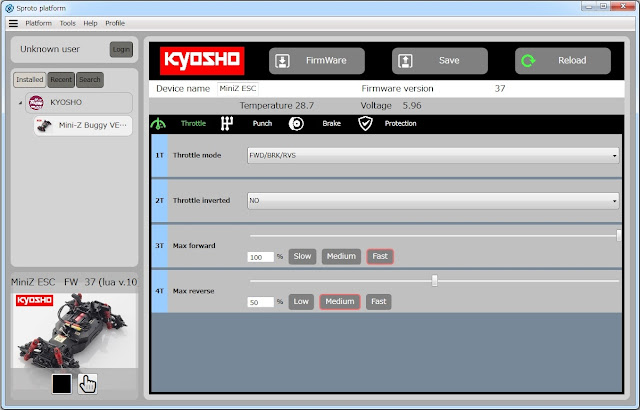Click the Sproto platform app icon
640x410 pixels.
(x=9, y=8)
